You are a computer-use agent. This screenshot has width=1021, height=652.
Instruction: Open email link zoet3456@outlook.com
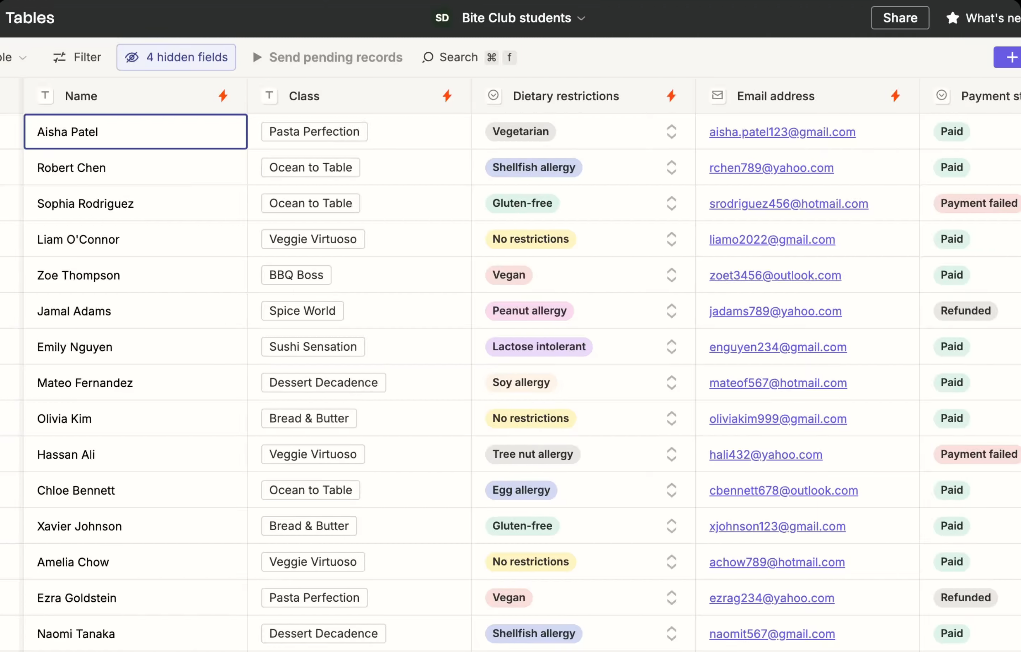[775, 275]
